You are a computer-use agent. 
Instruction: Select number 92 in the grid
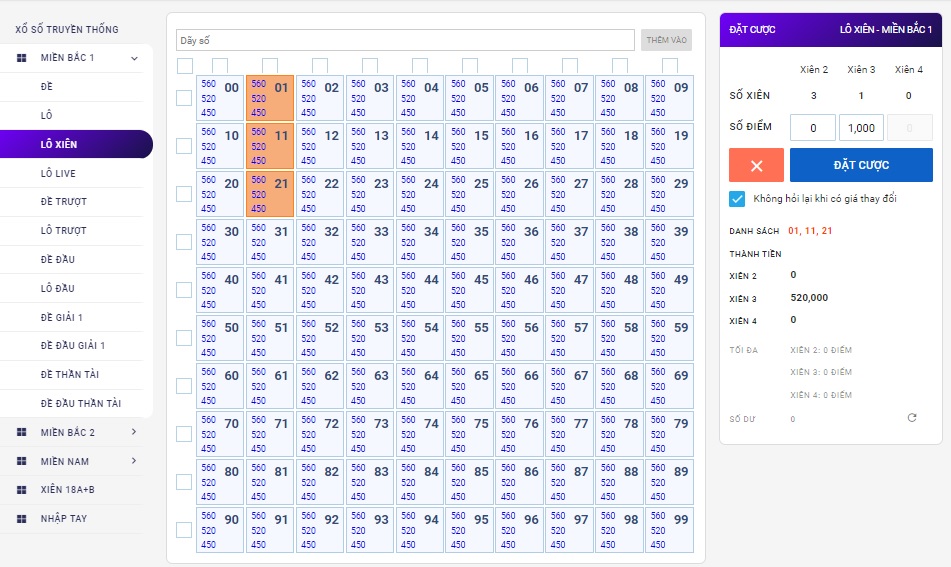[320, 530]
